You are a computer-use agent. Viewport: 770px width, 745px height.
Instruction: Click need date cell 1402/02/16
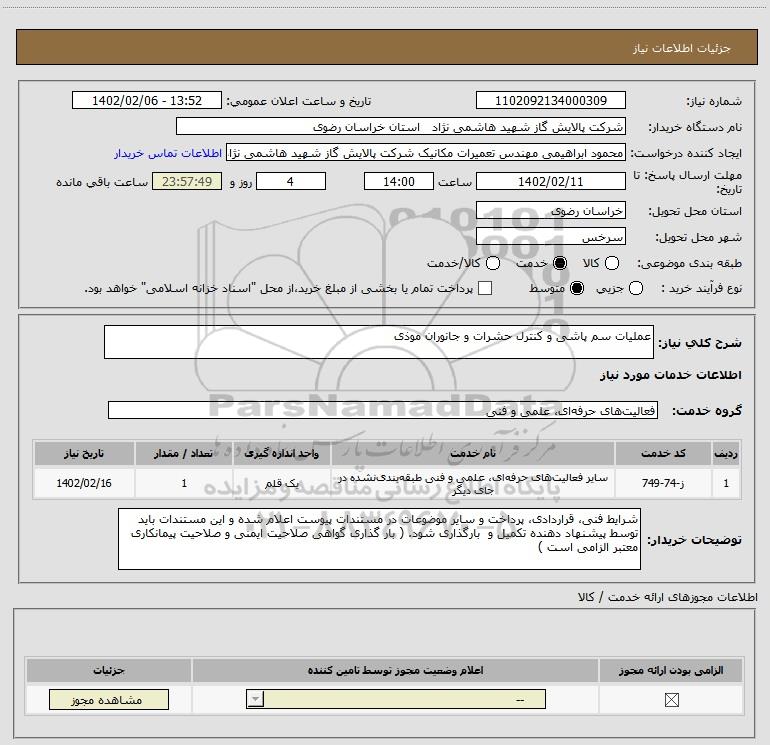pos(84,483)
